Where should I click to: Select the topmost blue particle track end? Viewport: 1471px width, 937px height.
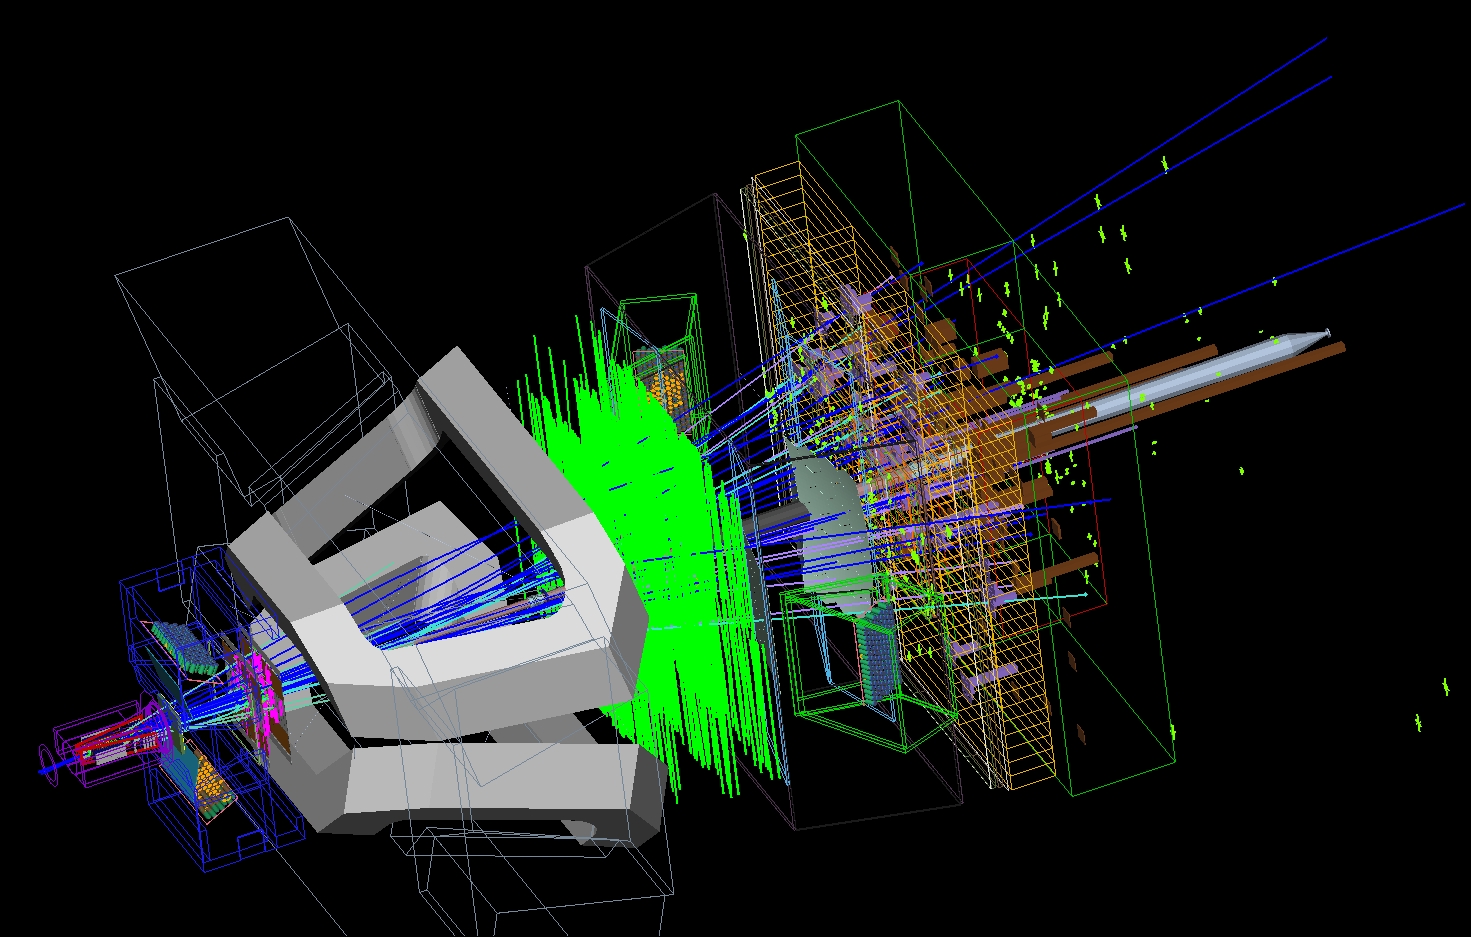(x=1325, y=39)
